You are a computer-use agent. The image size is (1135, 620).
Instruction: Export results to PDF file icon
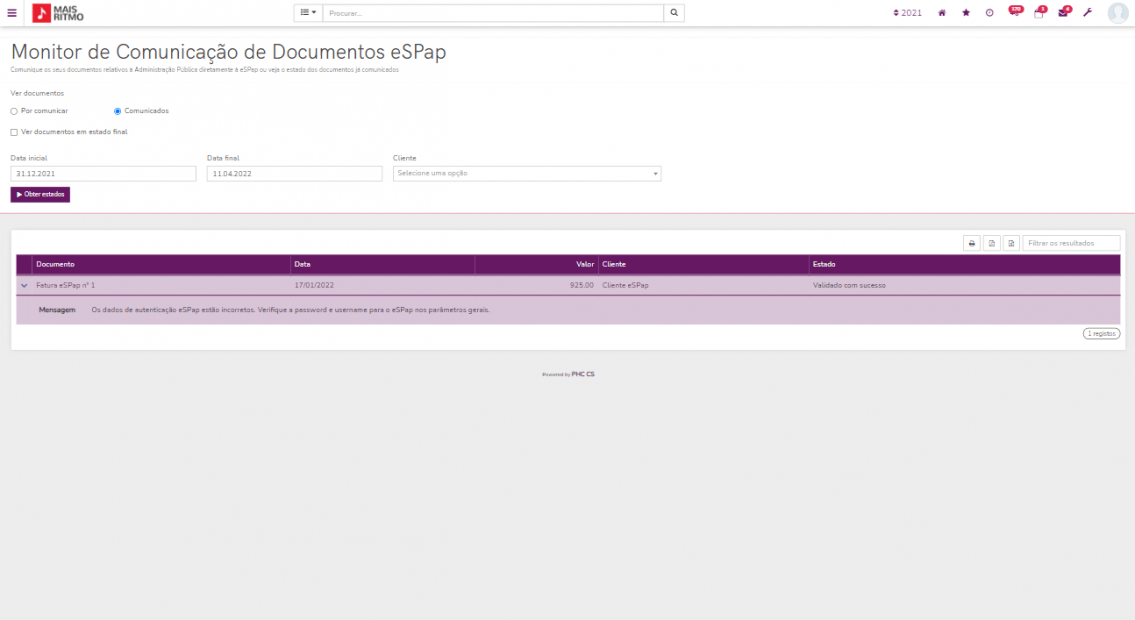pyautogui.click(x=992, y=243)
